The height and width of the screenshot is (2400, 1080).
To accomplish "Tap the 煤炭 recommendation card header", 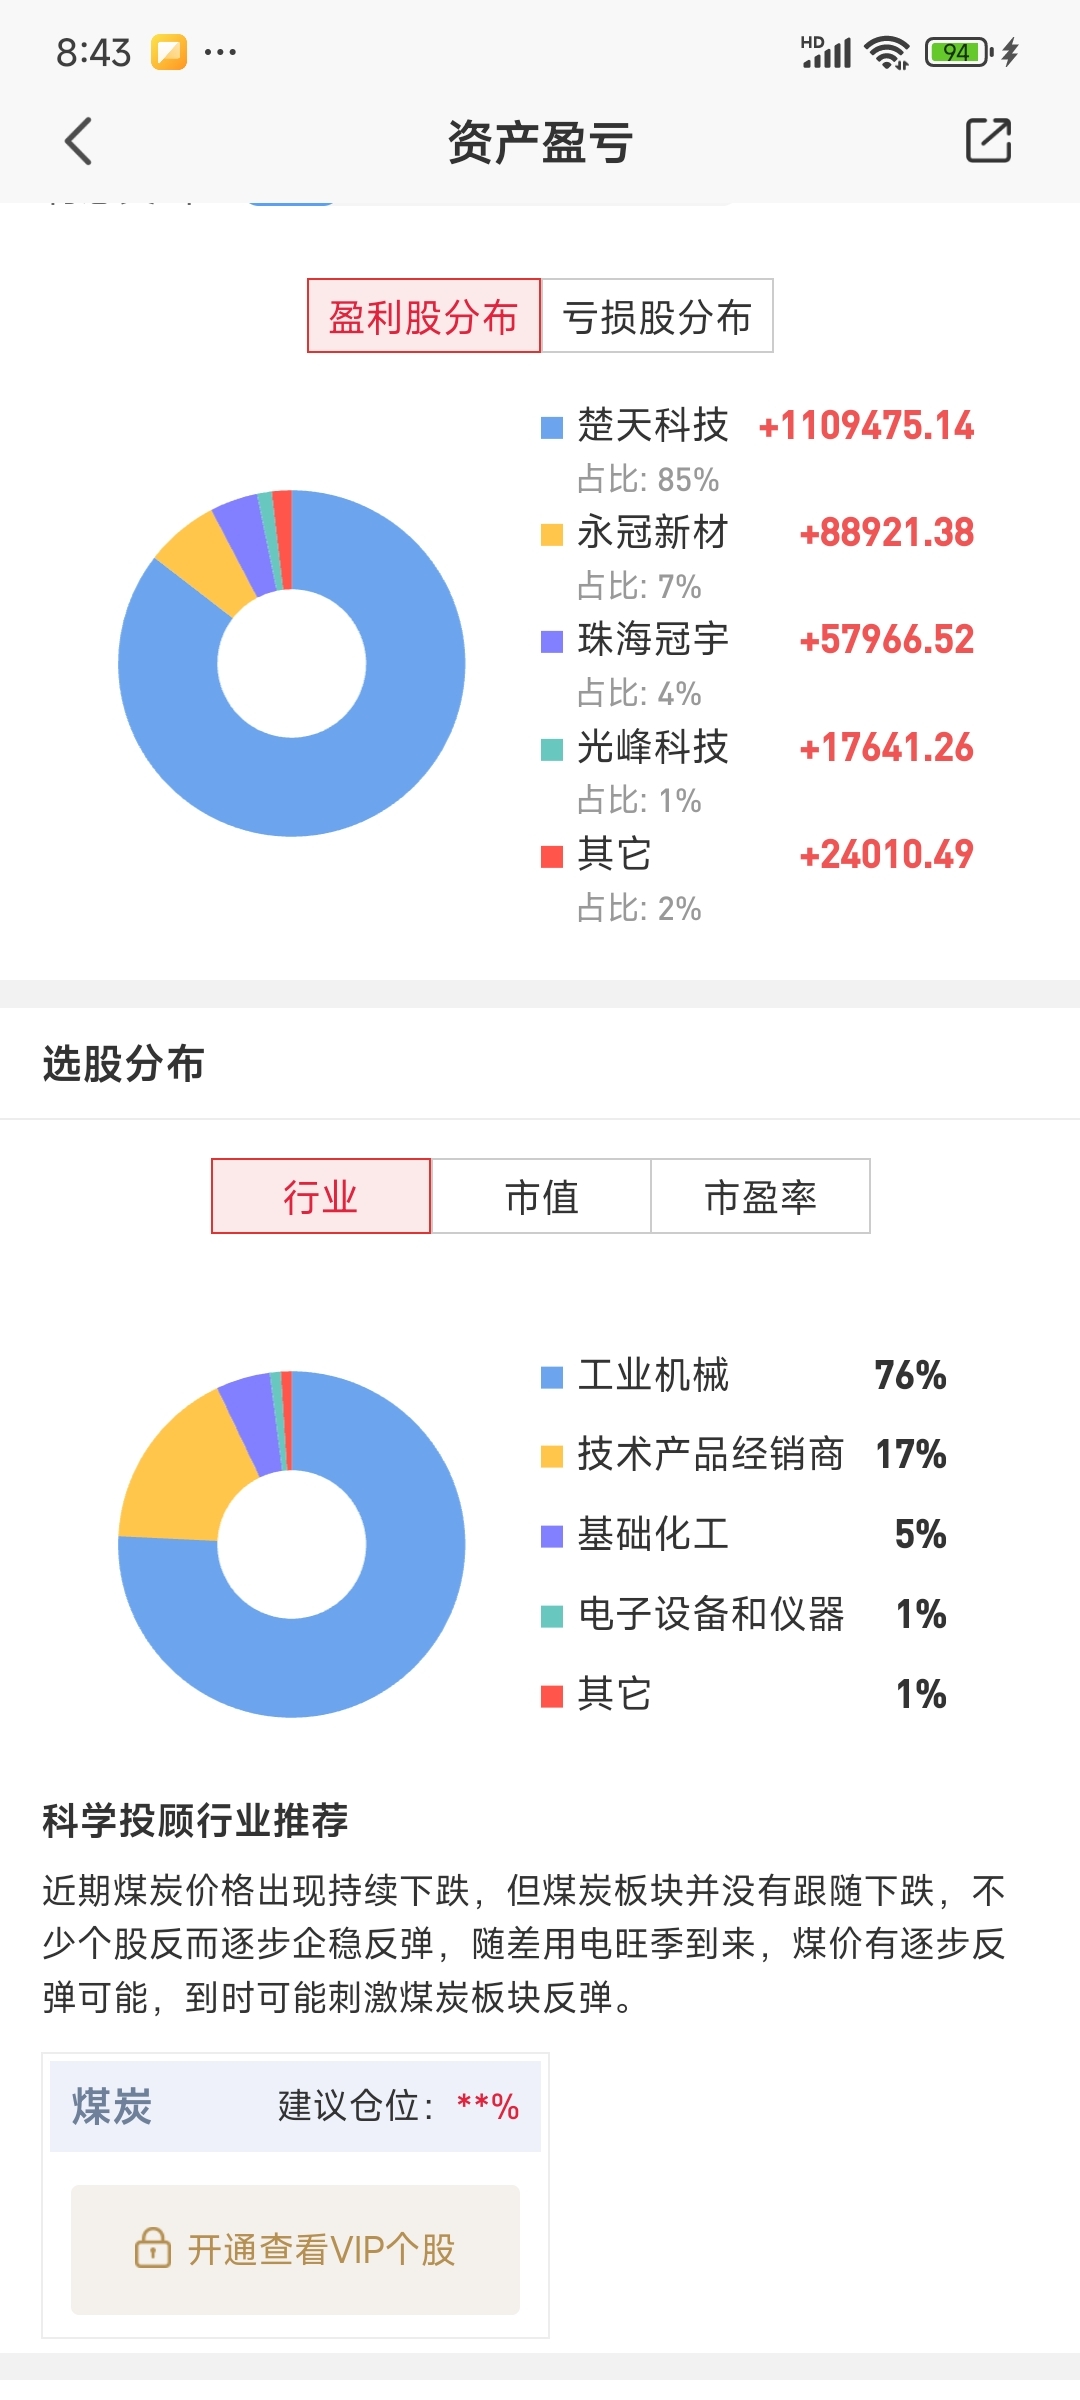I will coord(295,2106).
